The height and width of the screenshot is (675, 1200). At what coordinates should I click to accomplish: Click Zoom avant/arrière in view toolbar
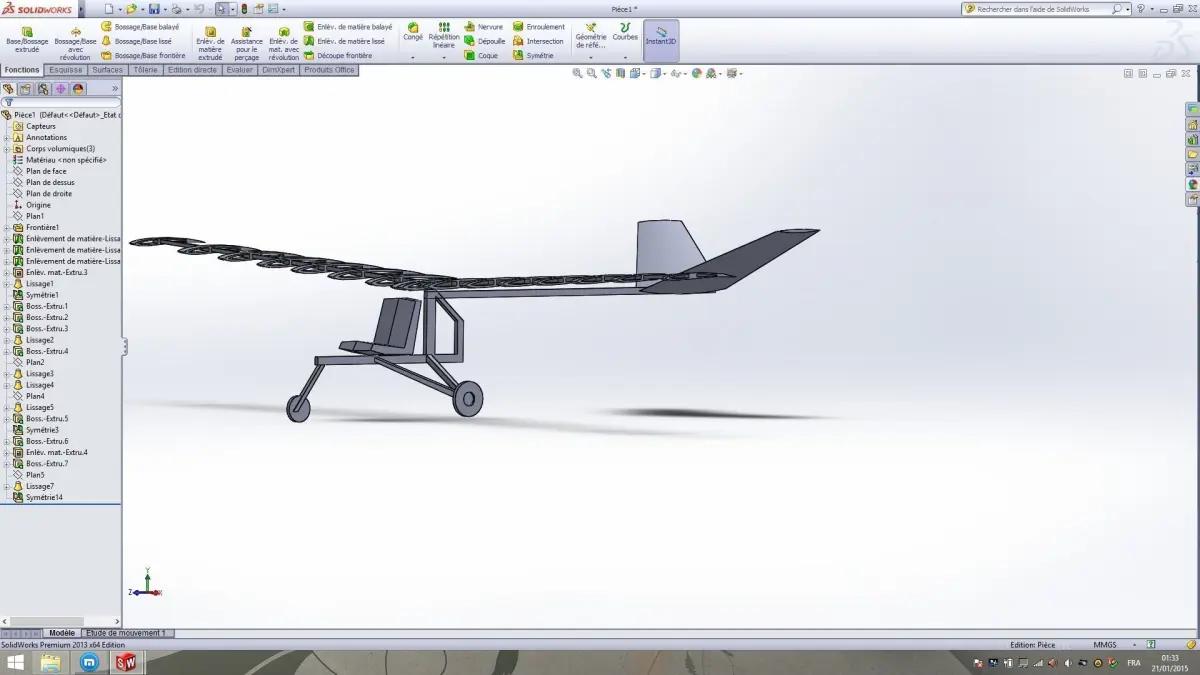tap(592, 73)
